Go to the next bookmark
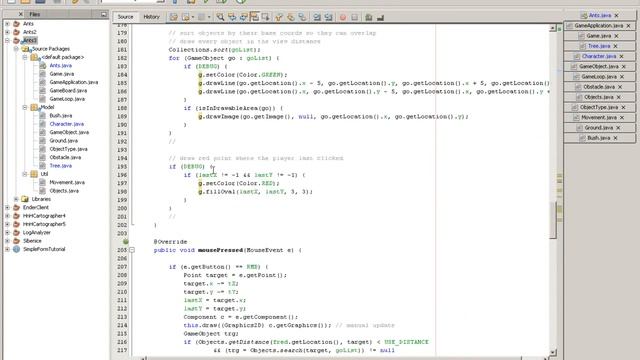Viewport: 640px width, 360px height. pos(291,17)
